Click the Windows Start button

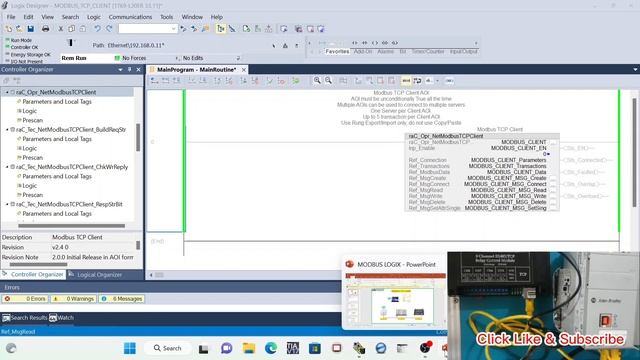pos(130,348)
